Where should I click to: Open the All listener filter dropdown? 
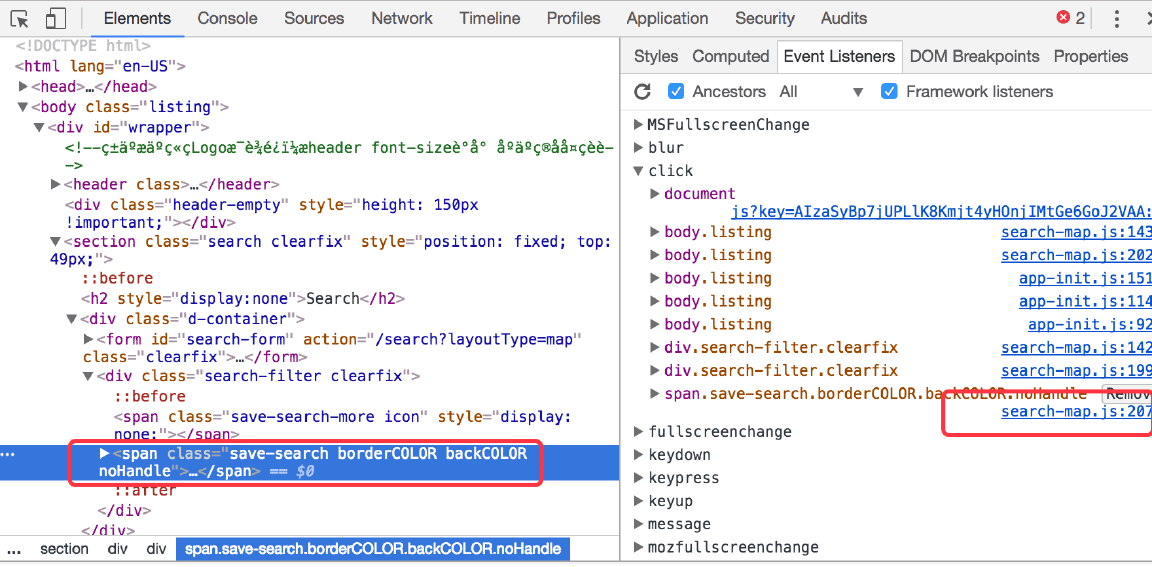821,92
